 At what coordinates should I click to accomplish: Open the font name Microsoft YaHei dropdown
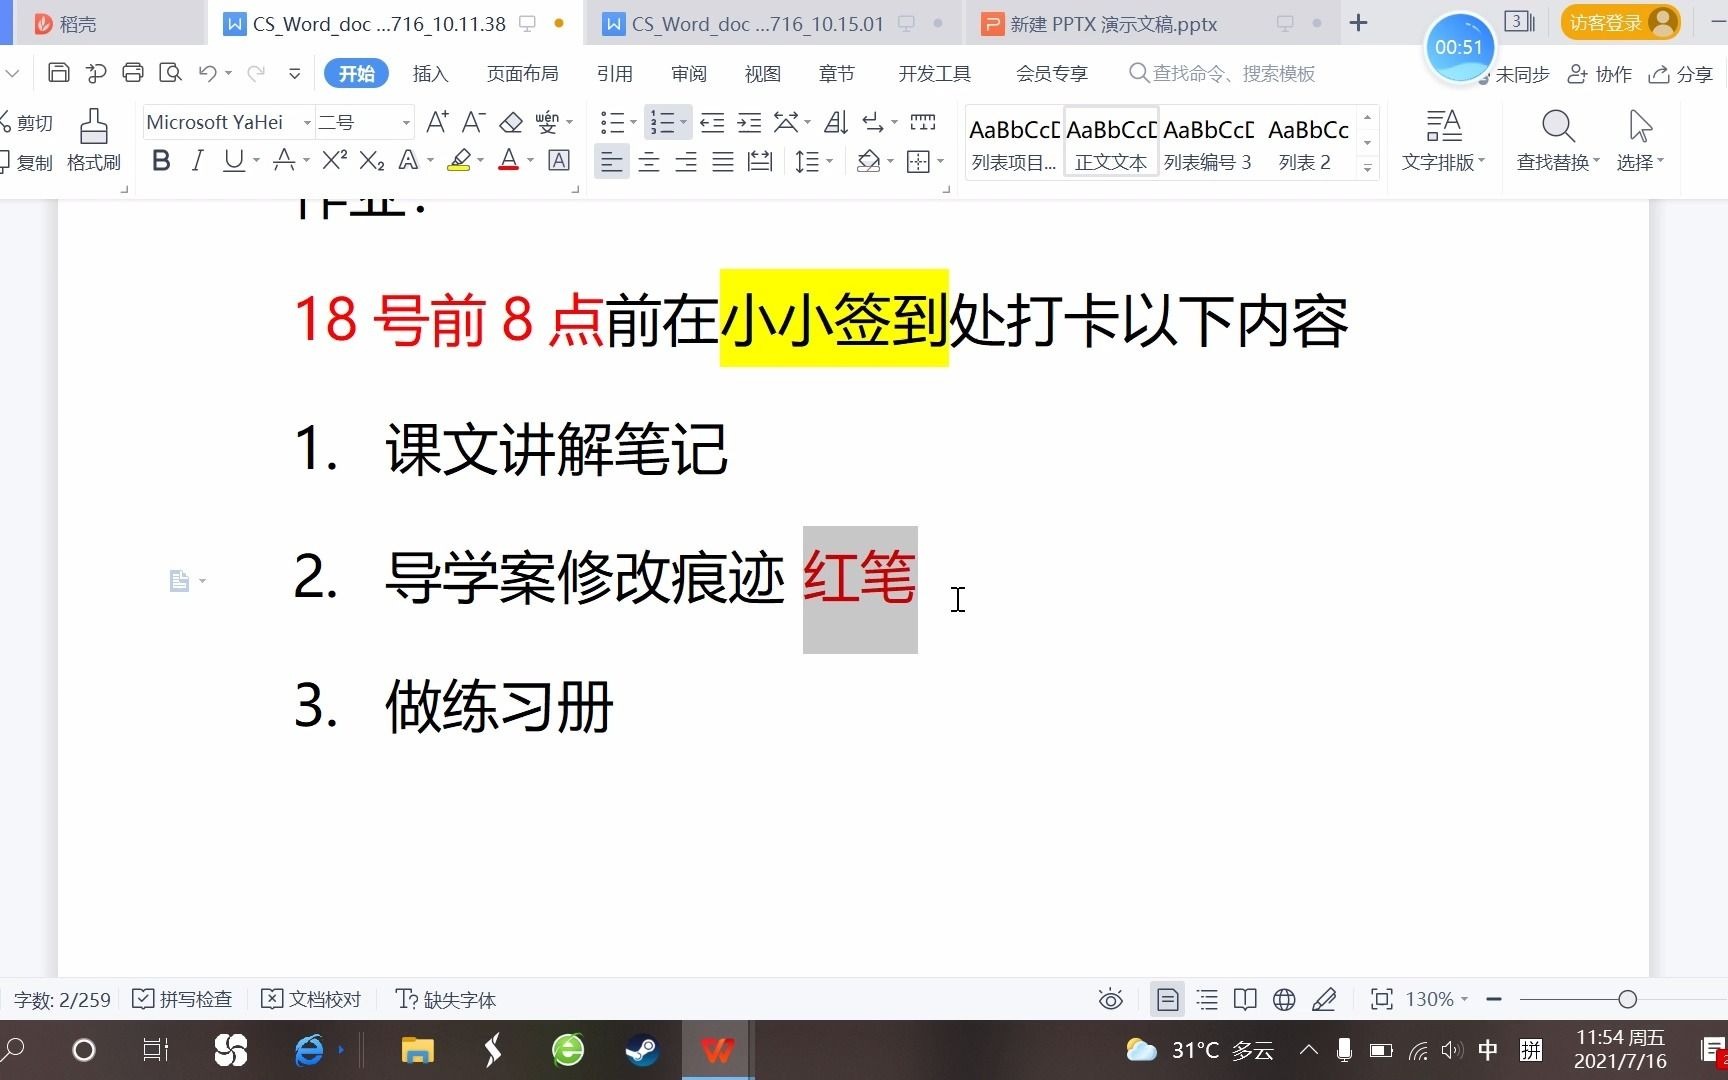(307, 123)
